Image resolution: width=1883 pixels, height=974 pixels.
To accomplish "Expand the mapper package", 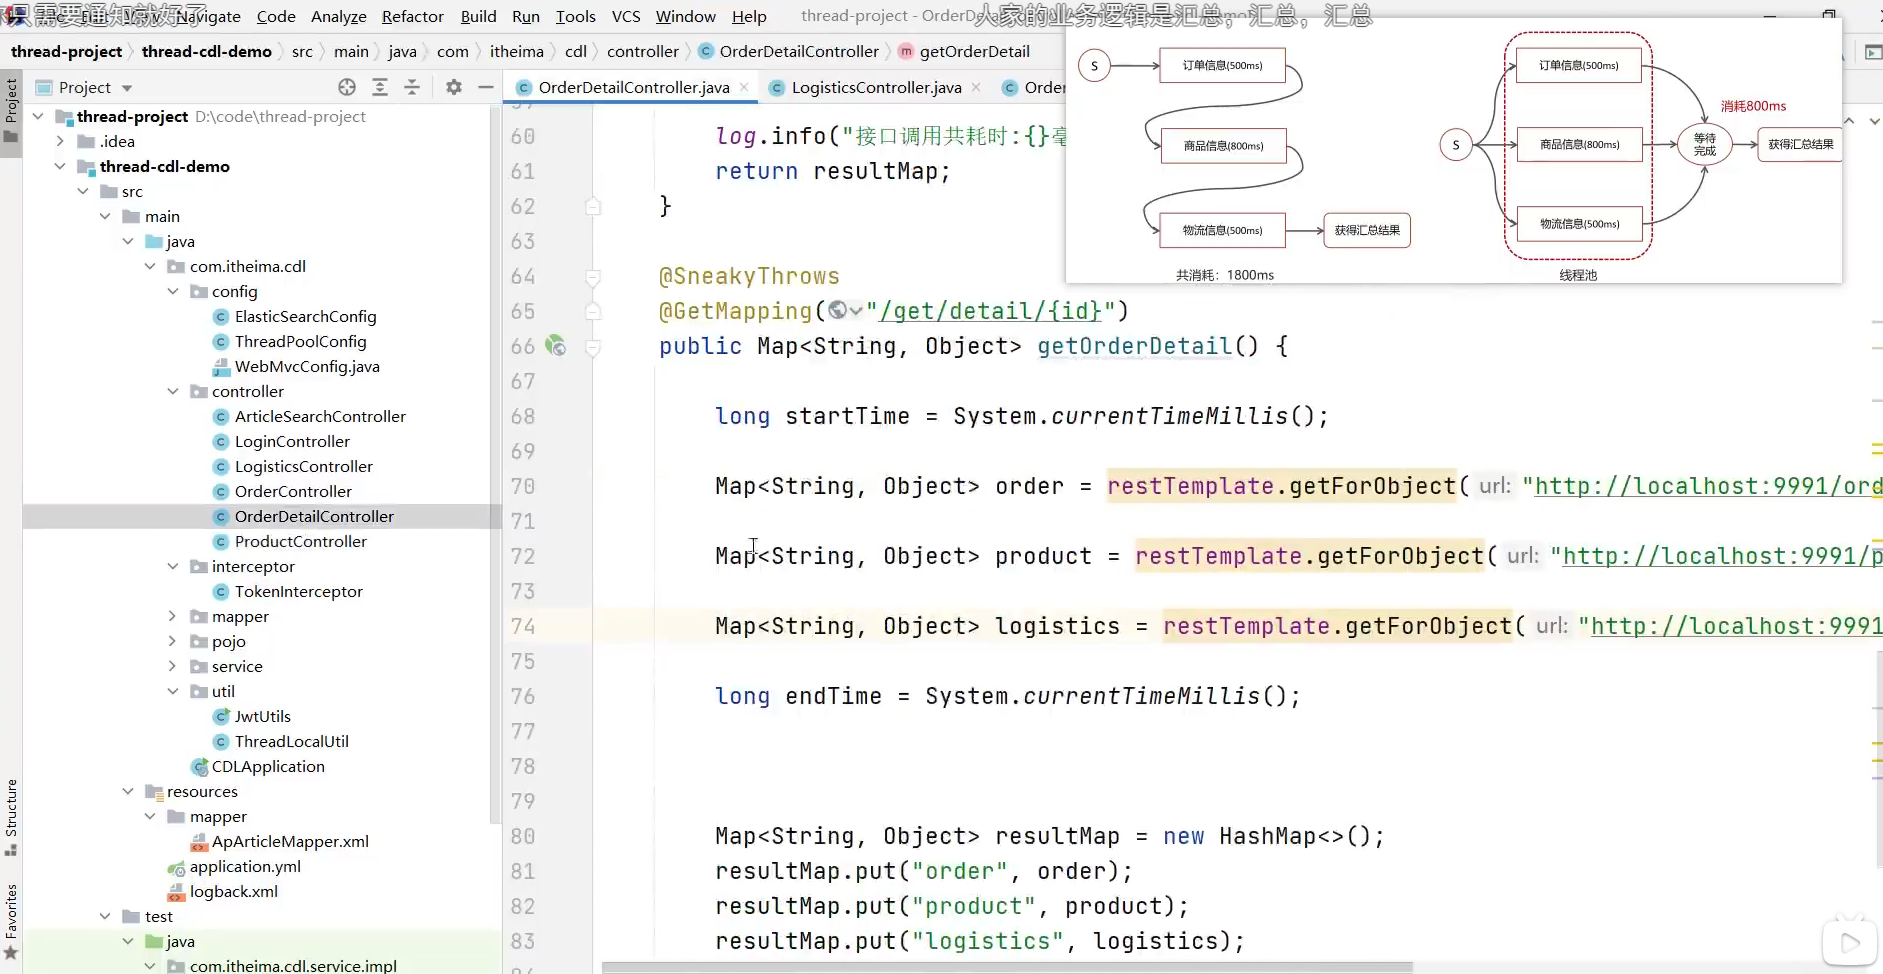I will tap(173, 616).
